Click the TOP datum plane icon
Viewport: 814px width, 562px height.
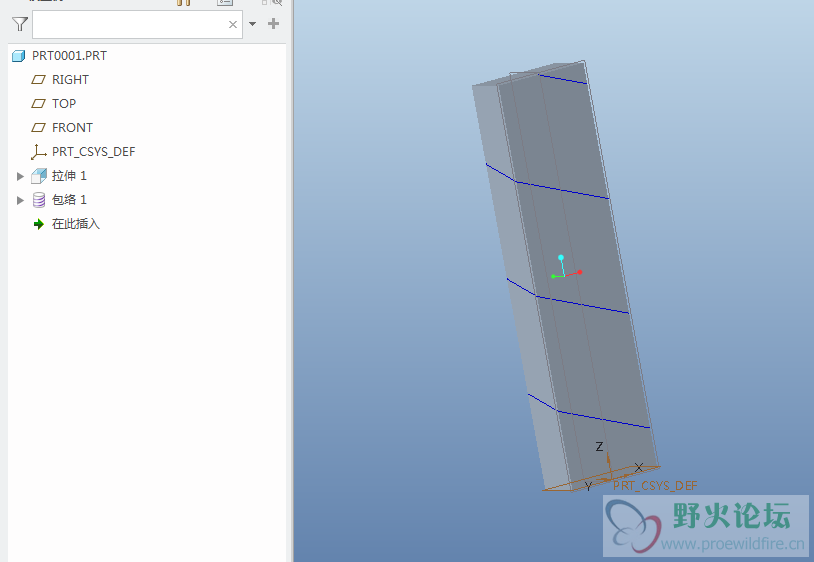[38, 103]
